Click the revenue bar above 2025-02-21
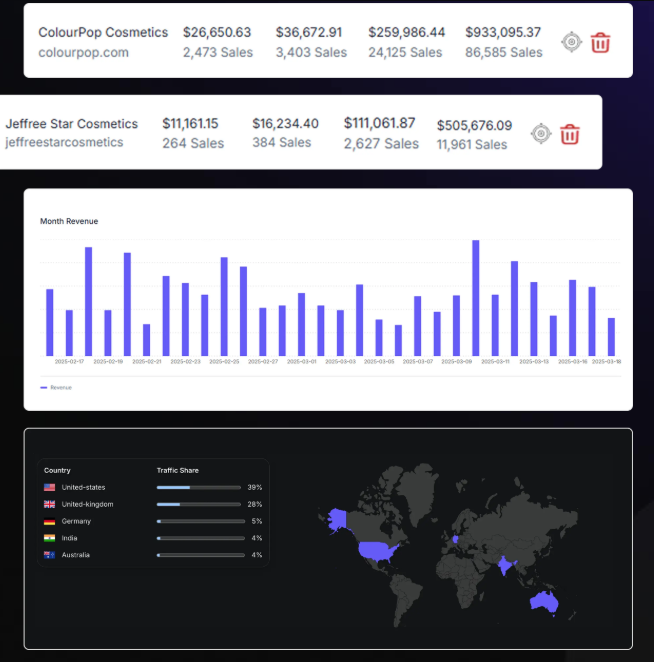This screenshot has height=662, width=654. coord(147,340)
